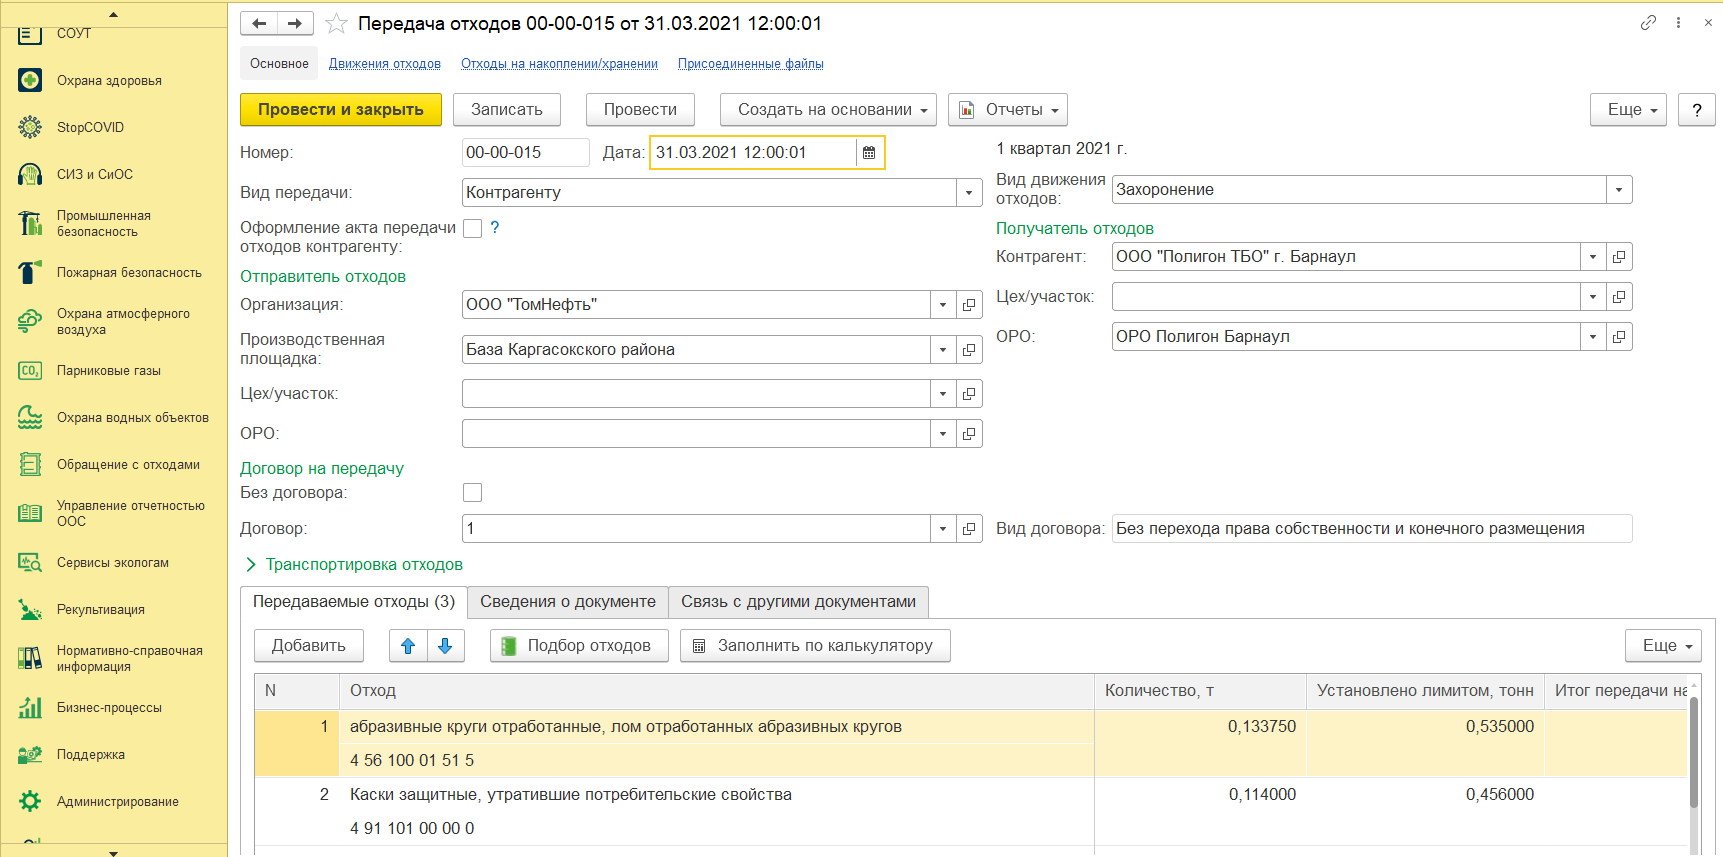Open the Создать на основании menu
The height and width of the screenshot is (857, 1723).
click(828, 110)
